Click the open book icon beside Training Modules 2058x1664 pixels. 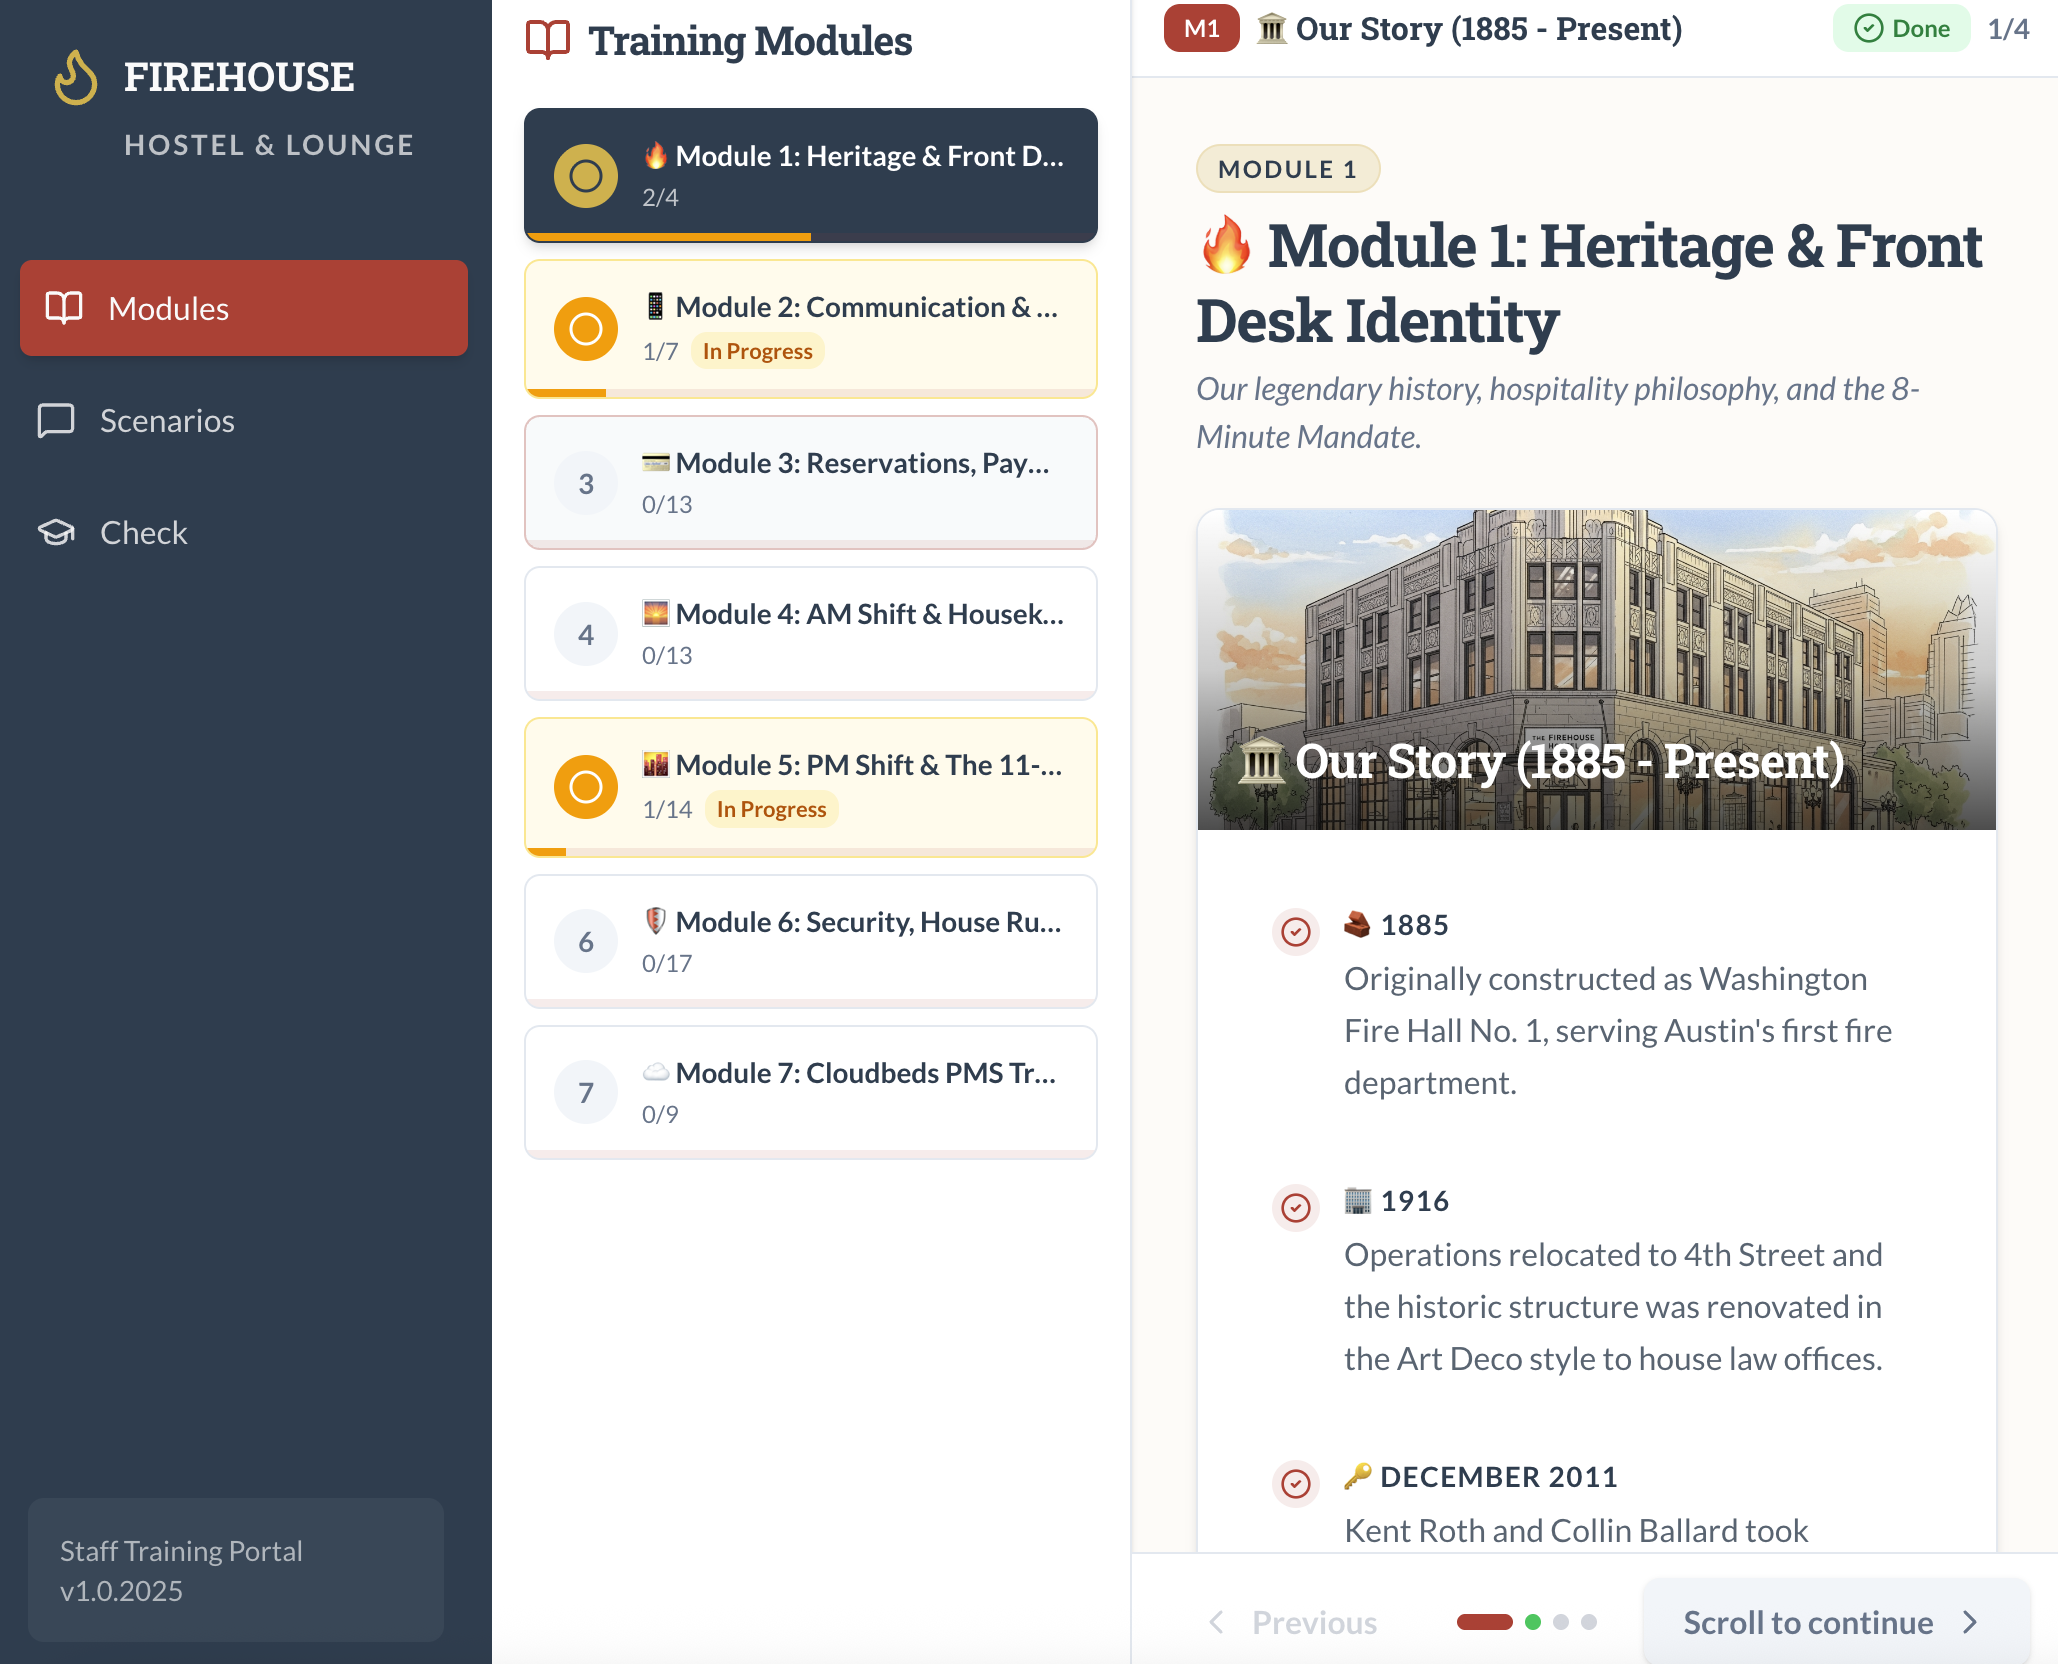(x=548, y=41)
